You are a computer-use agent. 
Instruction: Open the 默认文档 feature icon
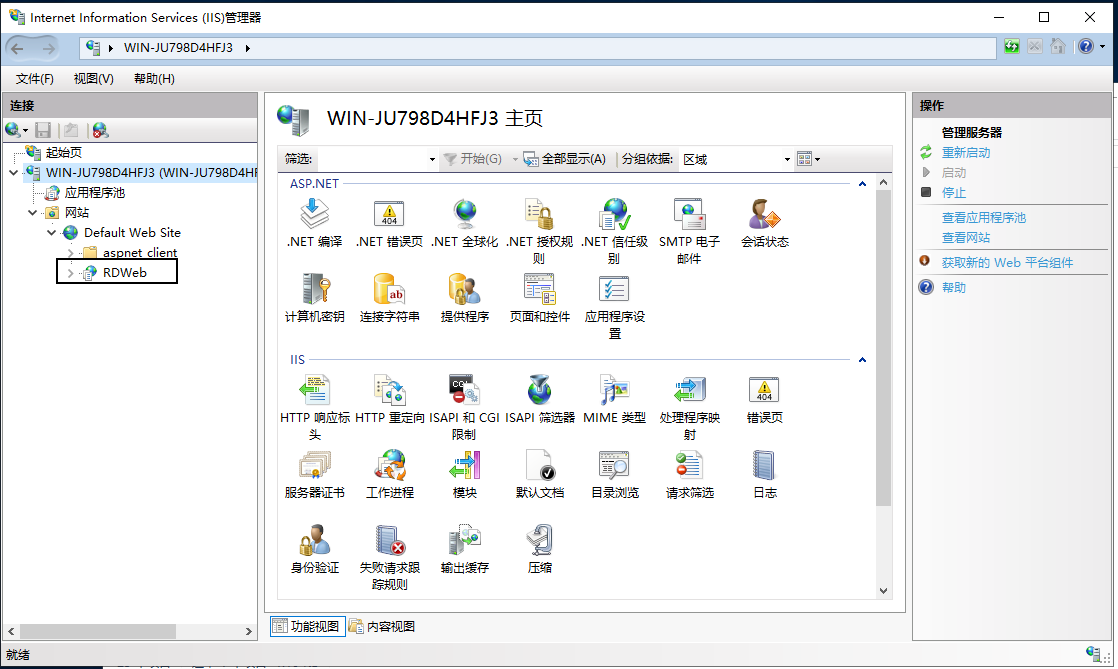click(x=540, y=465)
